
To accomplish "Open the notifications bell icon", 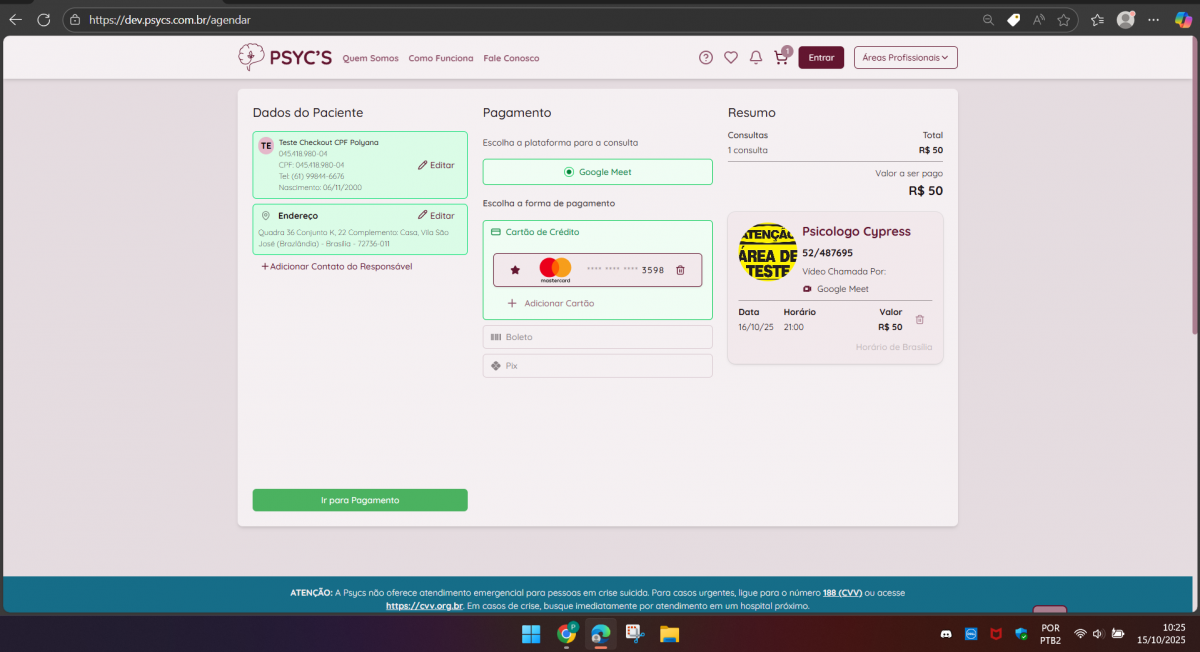I will (756, 58).
